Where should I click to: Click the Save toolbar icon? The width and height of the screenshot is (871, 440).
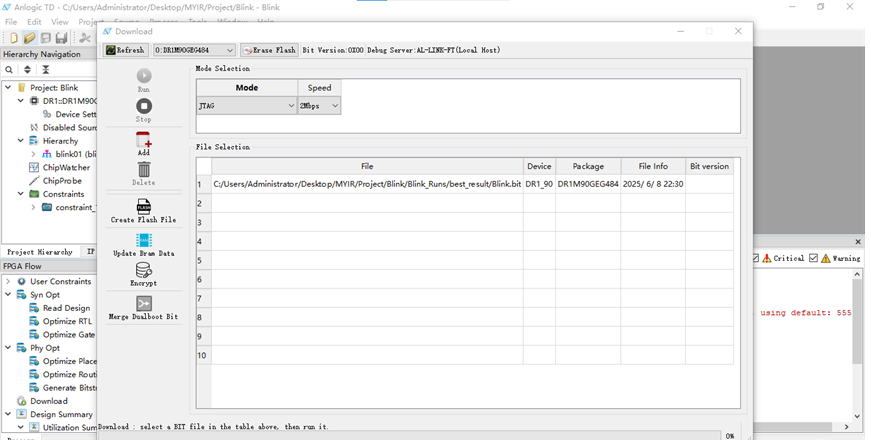(x=46, y=38)
